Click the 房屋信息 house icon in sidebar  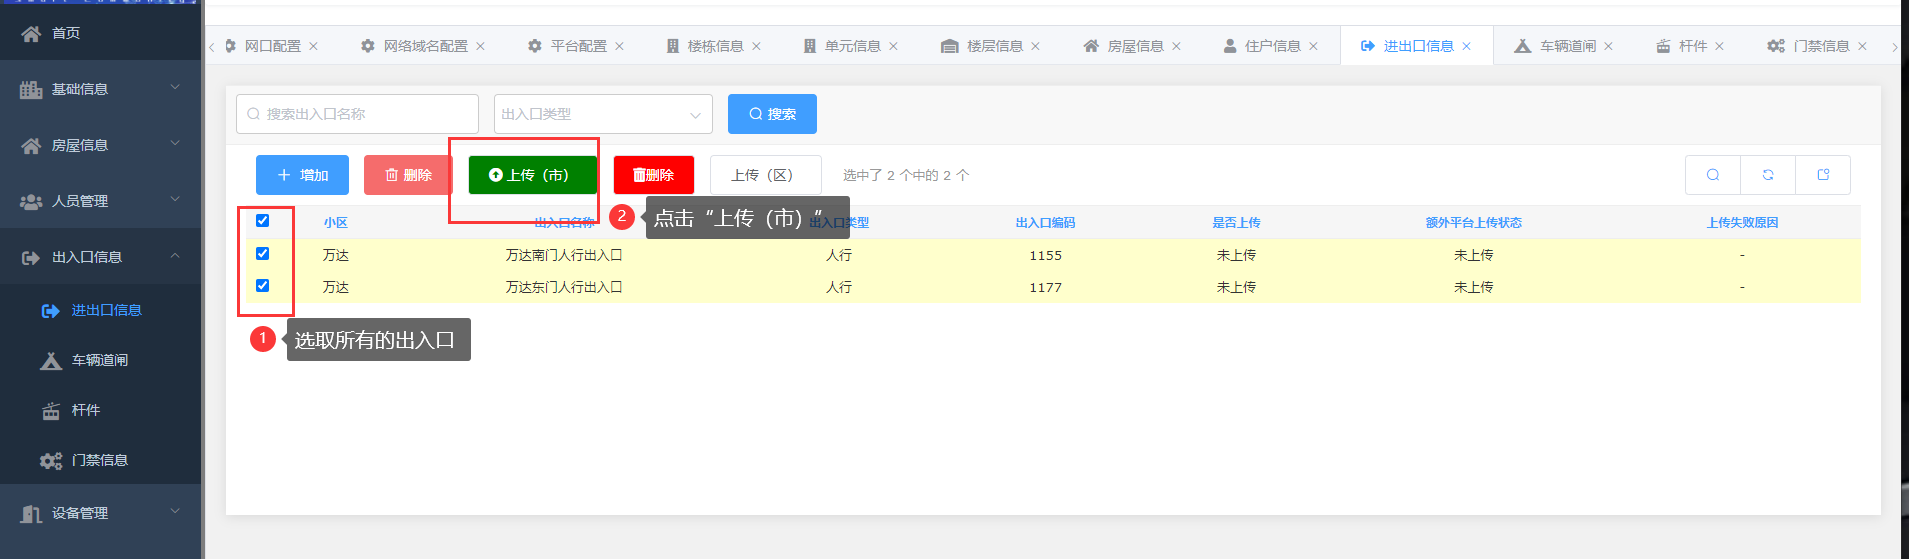[31, 146]
